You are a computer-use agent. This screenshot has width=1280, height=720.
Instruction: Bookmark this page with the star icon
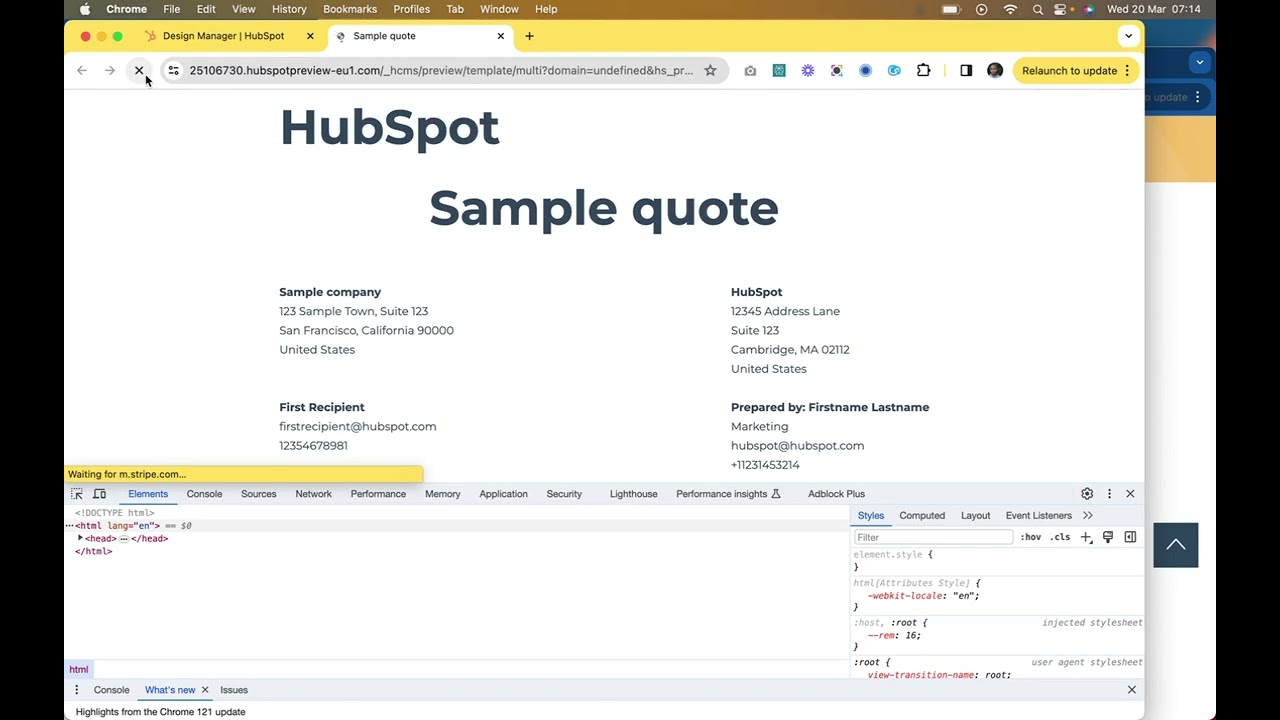[710, 71]
